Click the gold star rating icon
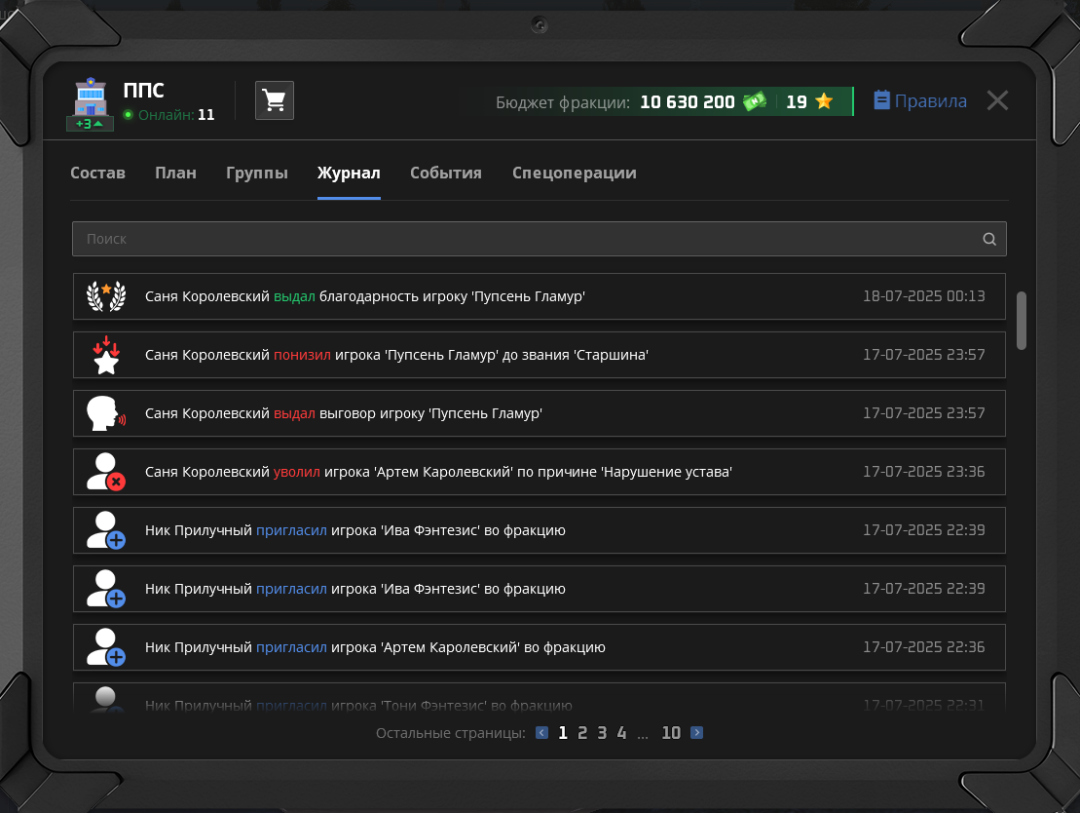Image resolution: width=1080 pixels, height=813 pixels. click(824, 101)
